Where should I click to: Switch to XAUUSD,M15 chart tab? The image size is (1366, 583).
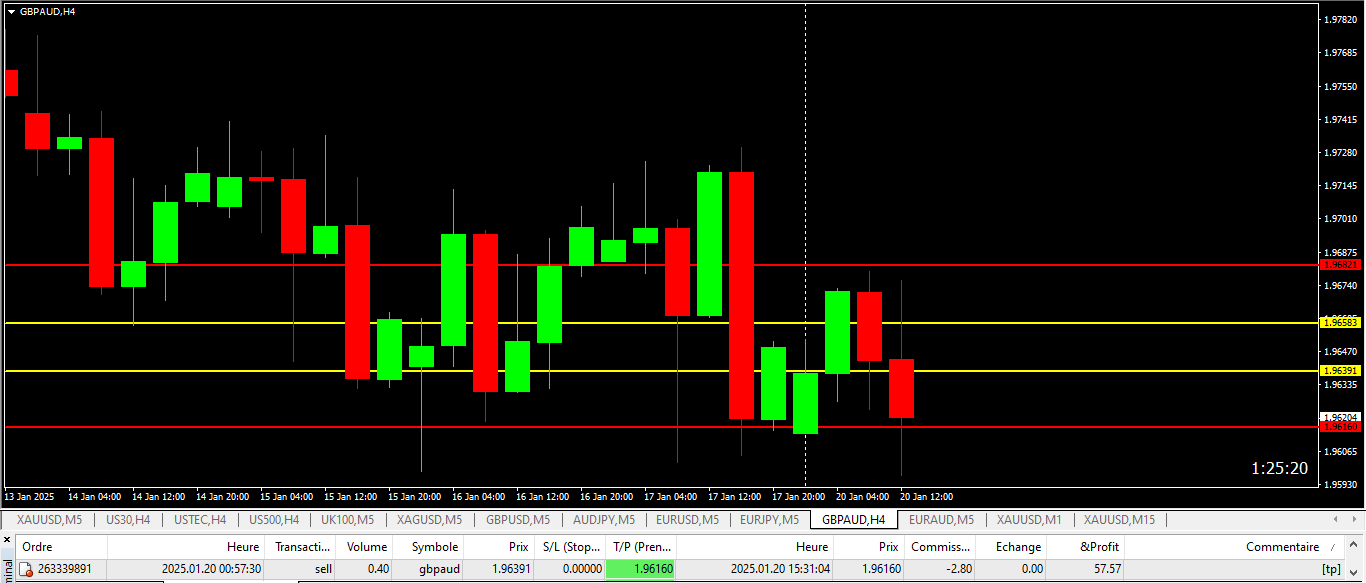[1118, 520]
